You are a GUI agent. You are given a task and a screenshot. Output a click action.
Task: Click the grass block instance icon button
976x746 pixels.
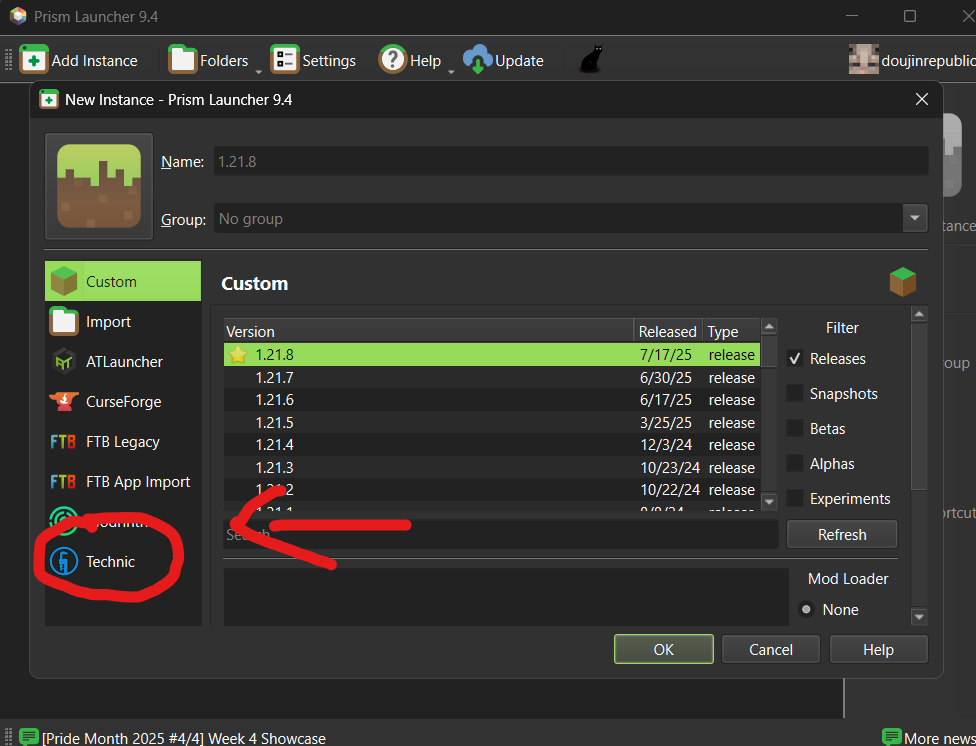pos(98,186)
